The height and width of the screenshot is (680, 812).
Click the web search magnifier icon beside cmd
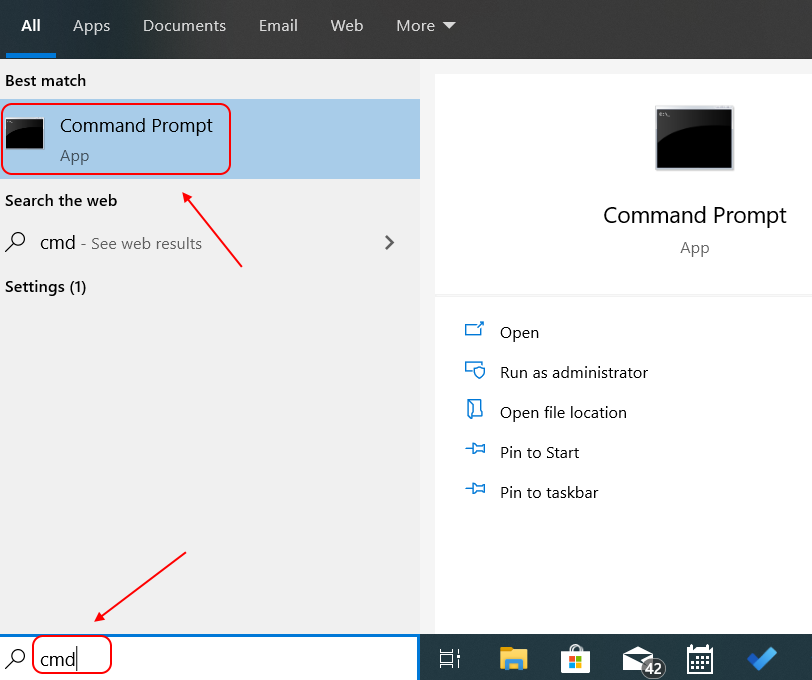(x=16, y=242)
